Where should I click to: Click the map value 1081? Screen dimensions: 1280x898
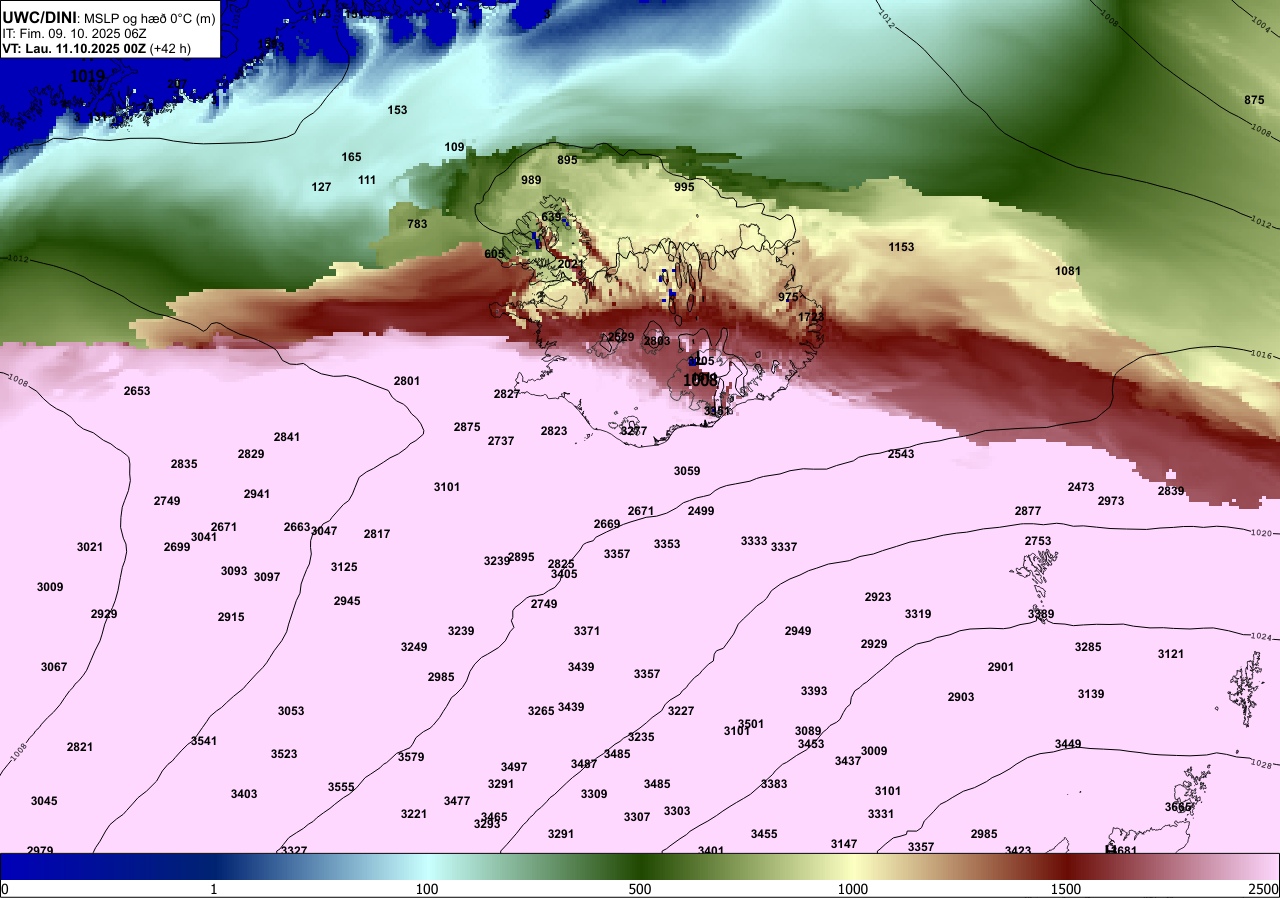pos(1068,271)
